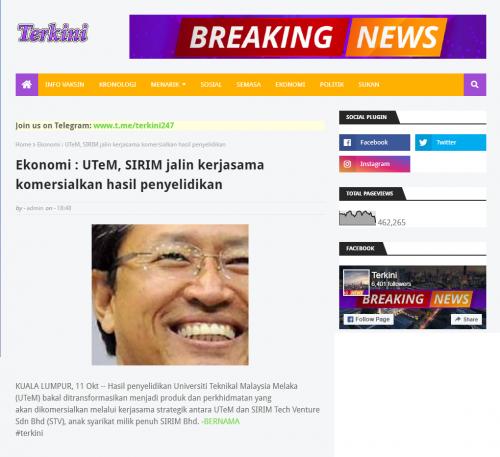The height and width of the screenshot is (457, 500).
Task: Click the Follow Page button
Action: click(x=369, y=319)
